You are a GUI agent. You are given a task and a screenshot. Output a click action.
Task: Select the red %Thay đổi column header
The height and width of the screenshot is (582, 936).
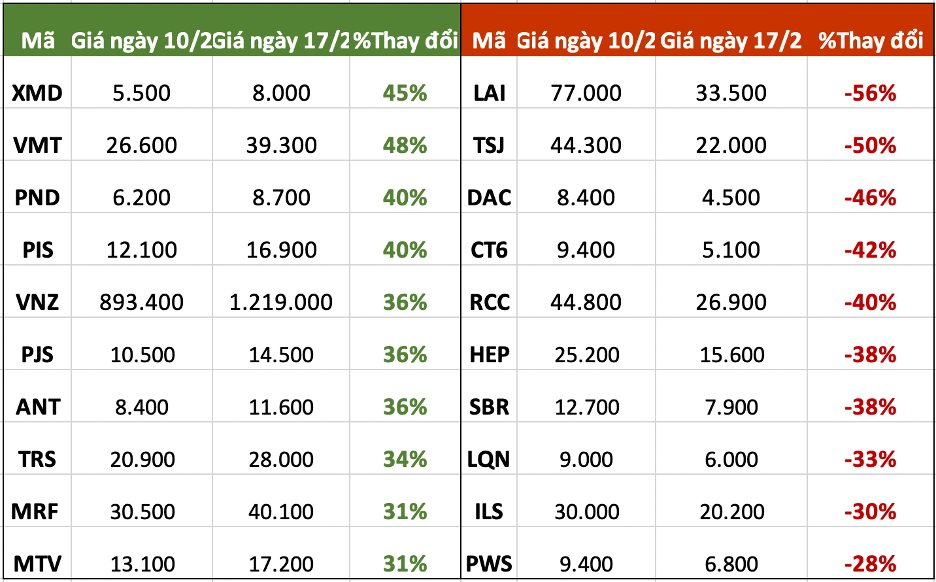870,41
